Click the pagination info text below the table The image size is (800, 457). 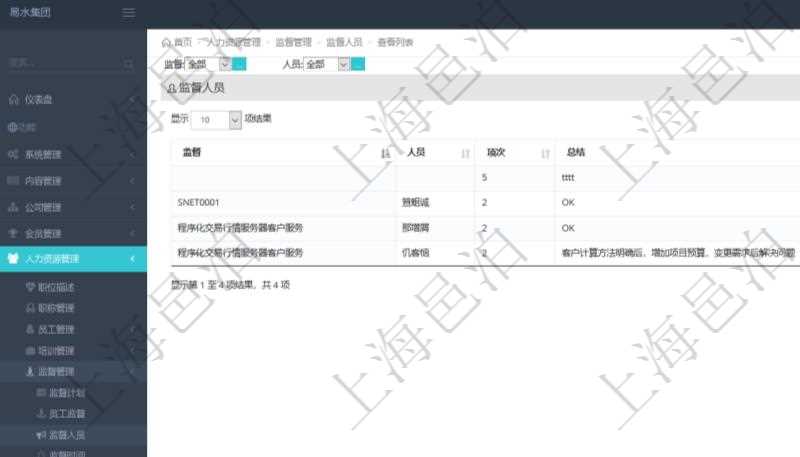pos(231,285)
